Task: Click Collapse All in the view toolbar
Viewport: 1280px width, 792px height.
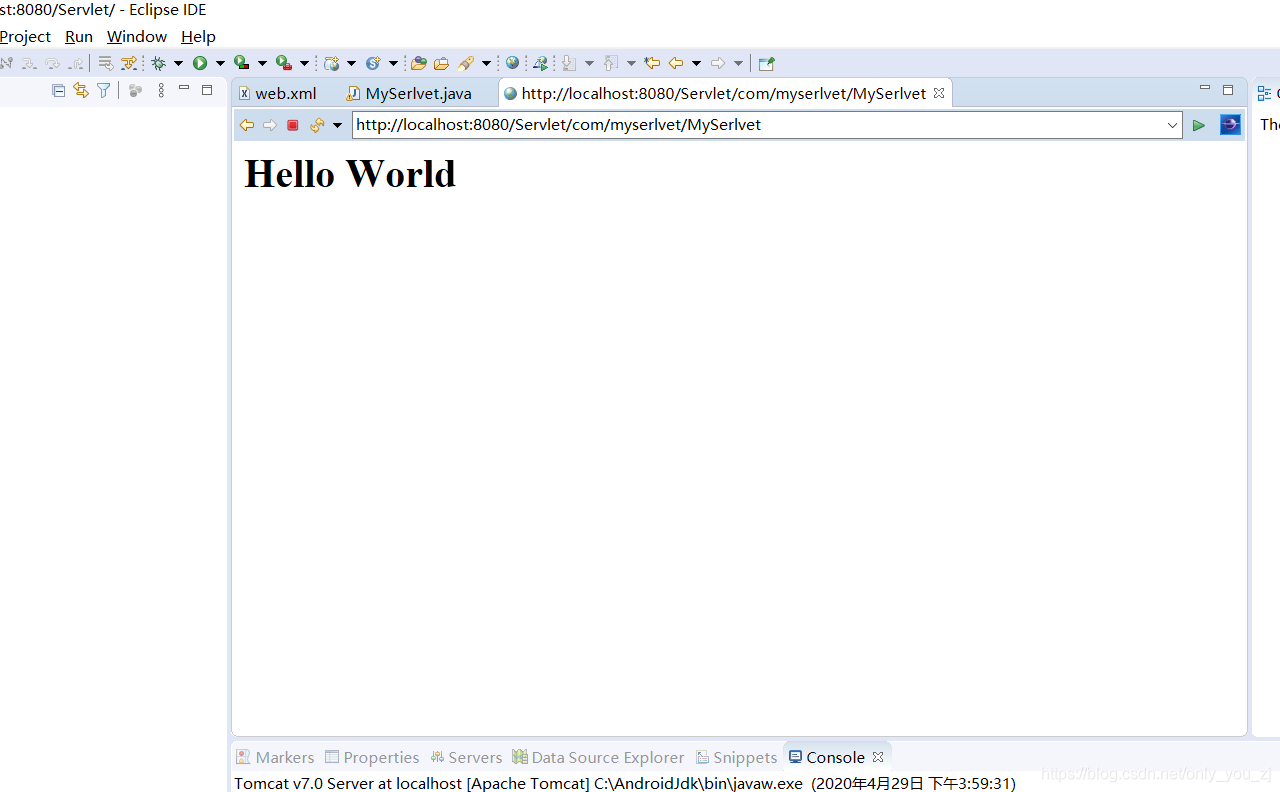Action: pyautogui.click(x=57, y=90)
